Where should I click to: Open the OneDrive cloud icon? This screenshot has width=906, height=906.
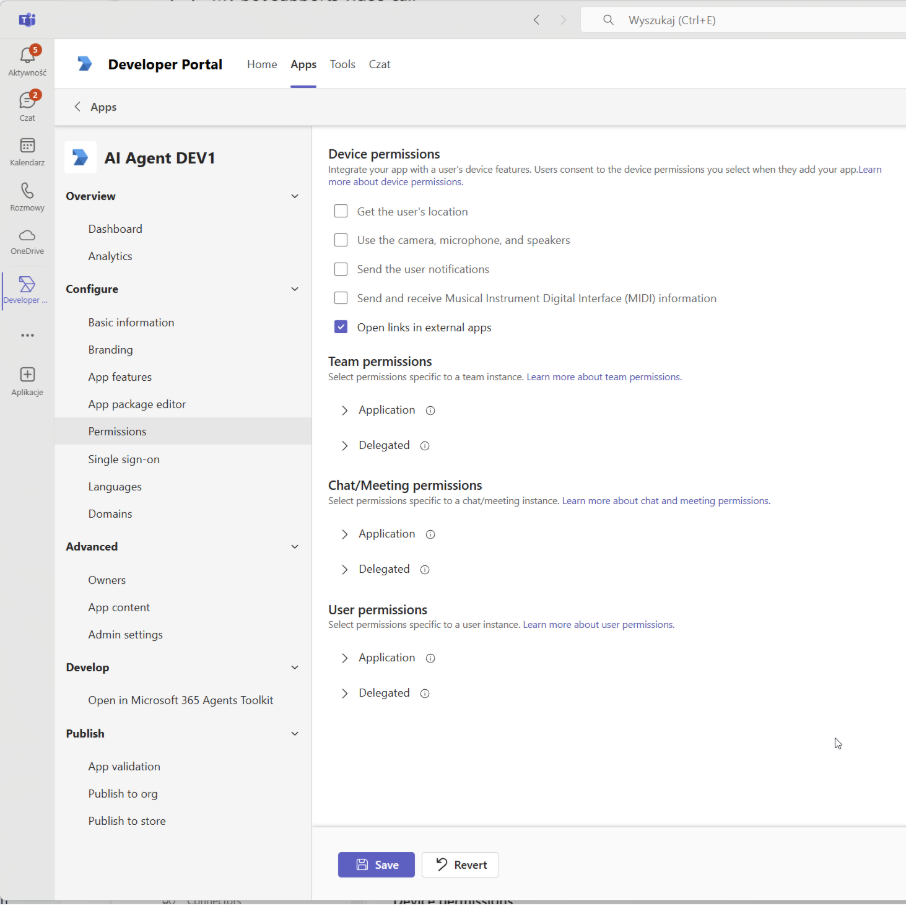pos(27,236)
